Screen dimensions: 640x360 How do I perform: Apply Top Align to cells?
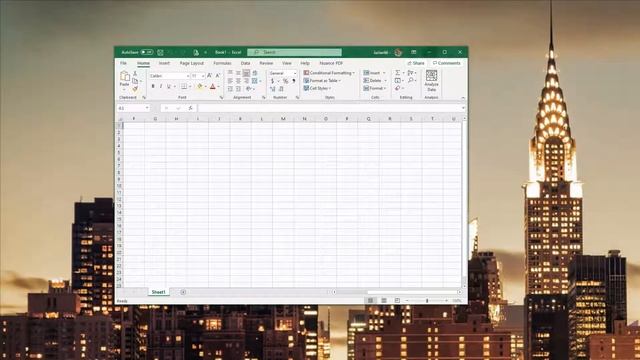point(230,73)
